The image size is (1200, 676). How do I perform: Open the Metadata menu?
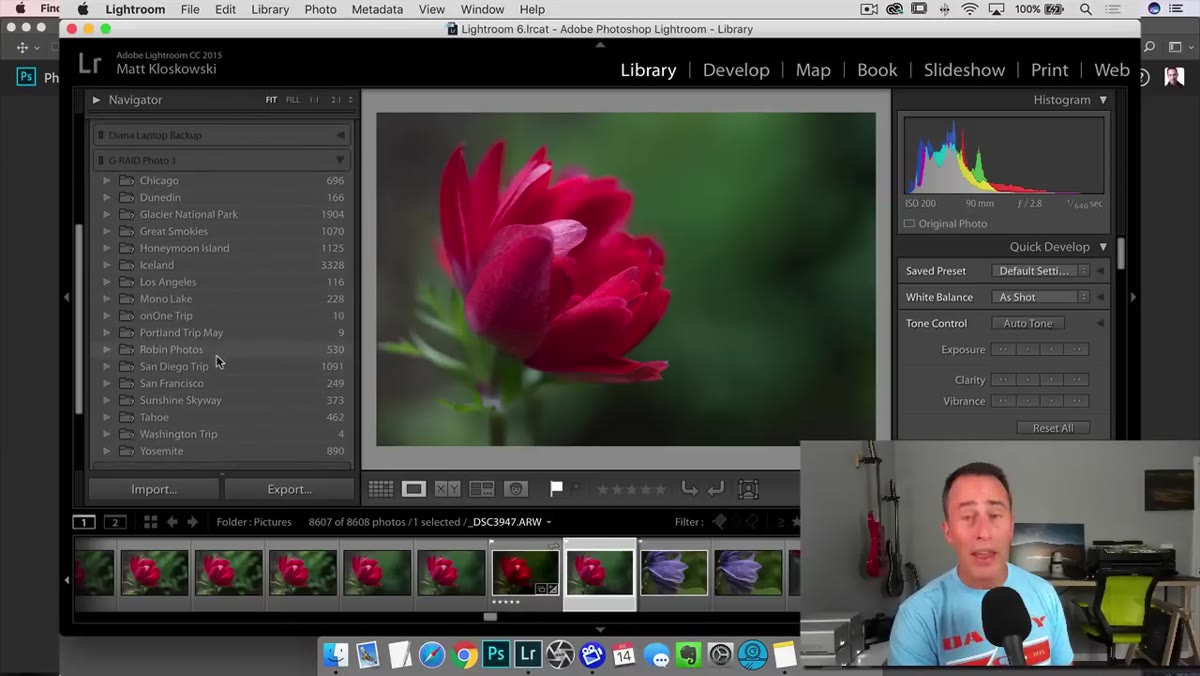[377, 9]
